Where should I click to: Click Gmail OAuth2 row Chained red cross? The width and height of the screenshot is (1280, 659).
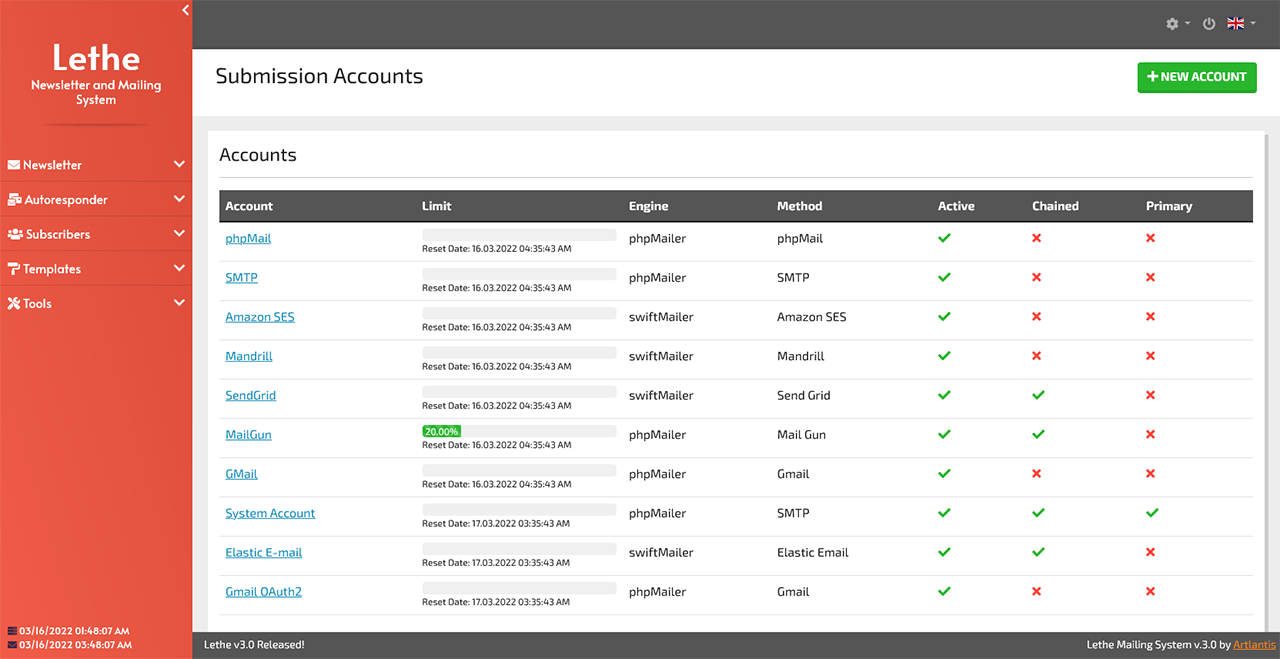pyautogui.click(x=1037, y=591)
